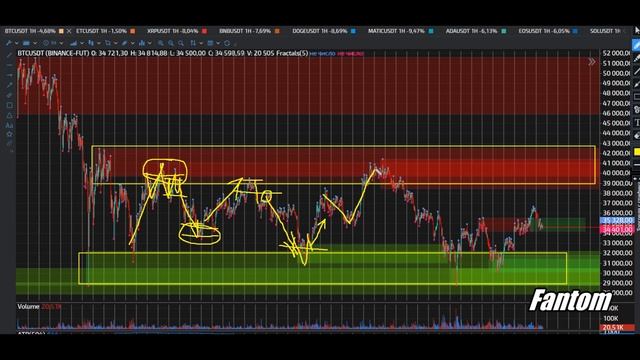Click the 20,5 K volume value label

pyautogui.click(x=617, y=327)
